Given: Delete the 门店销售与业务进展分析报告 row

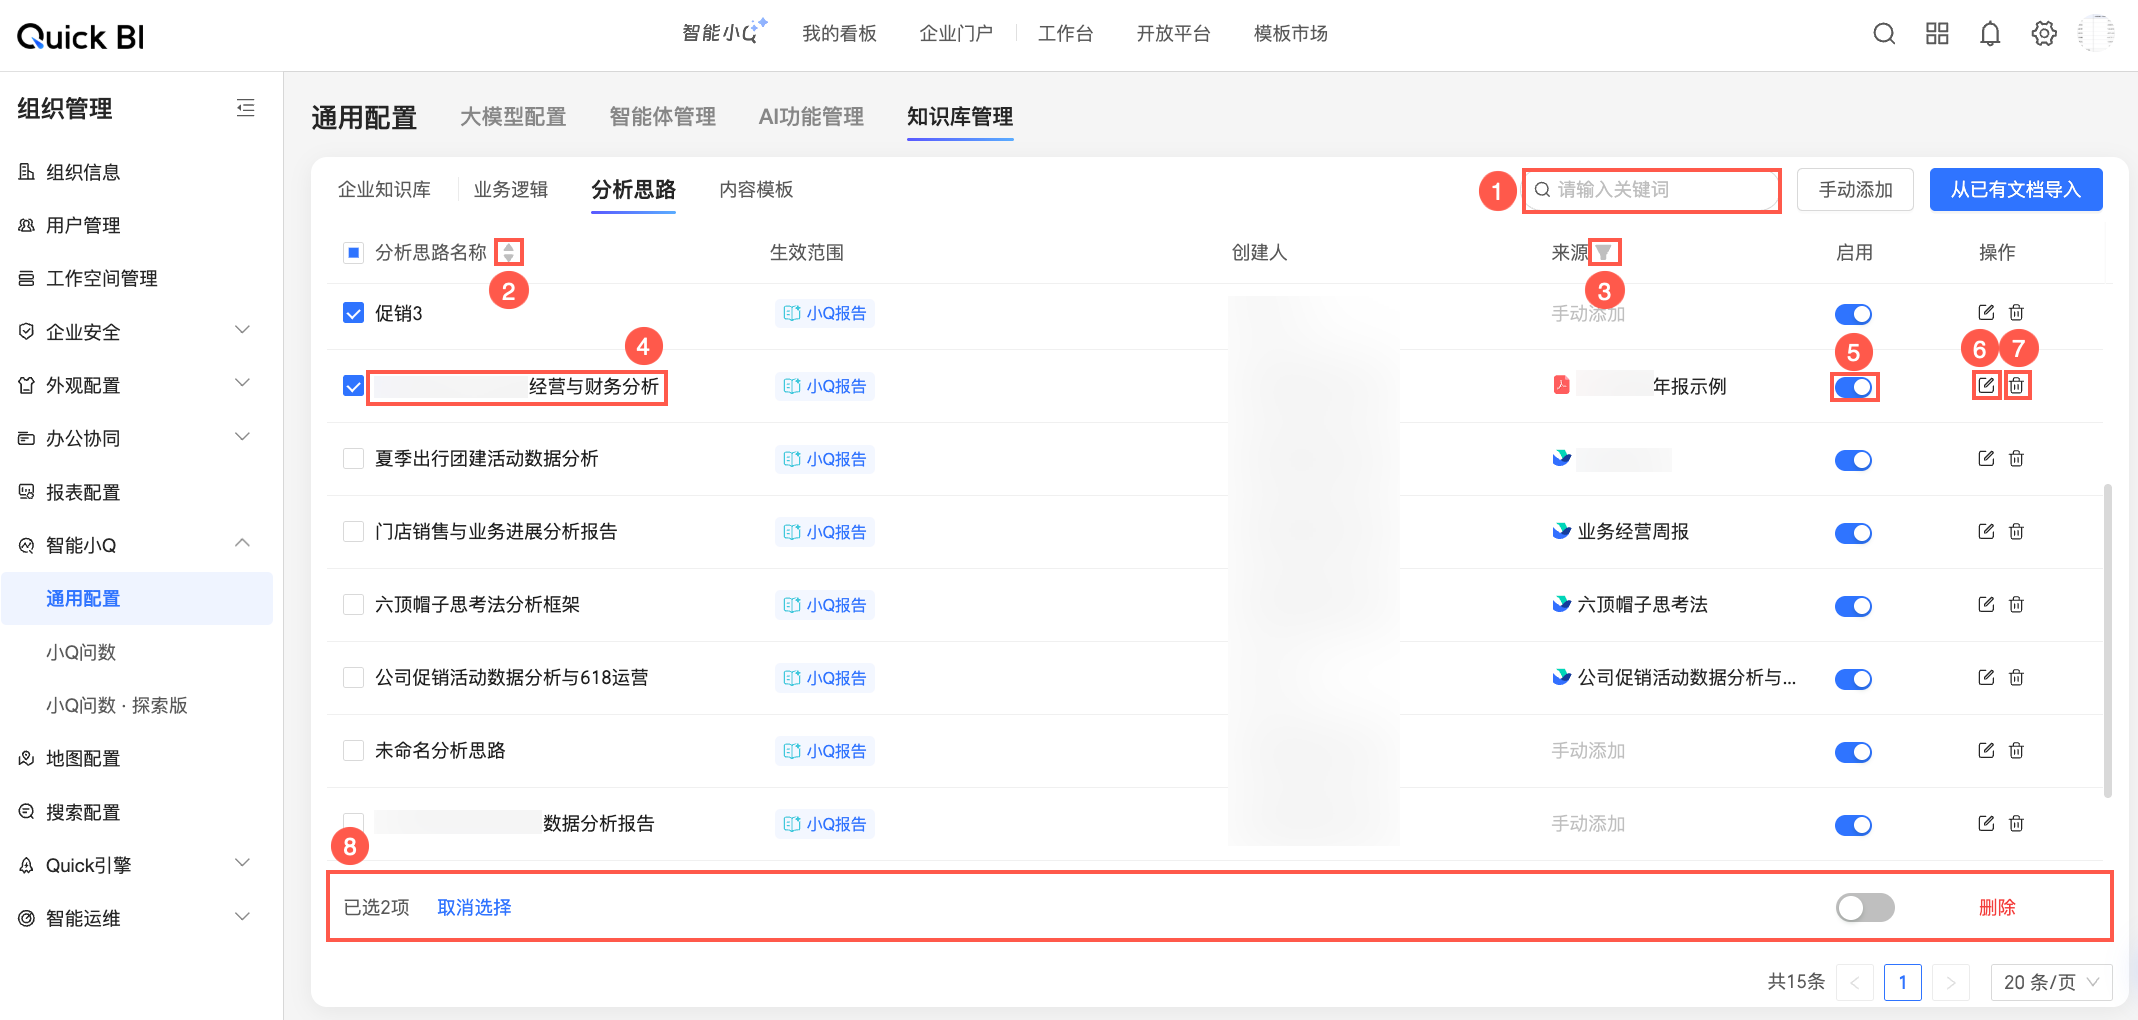Looking at the screenshot, I should coord(2017,531).
